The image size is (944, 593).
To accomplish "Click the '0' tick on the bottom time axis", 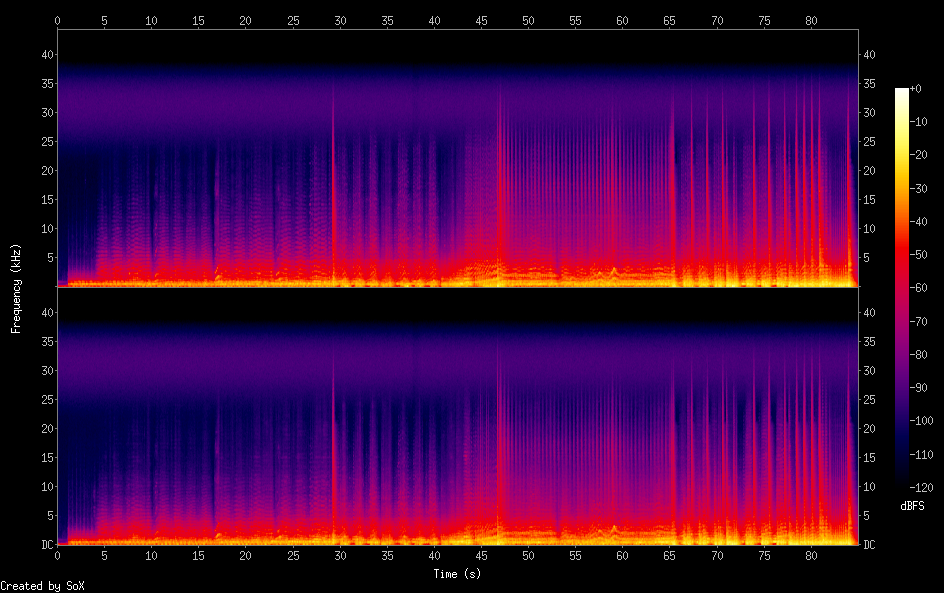I will pyautogui.click(x=58, y=556).
